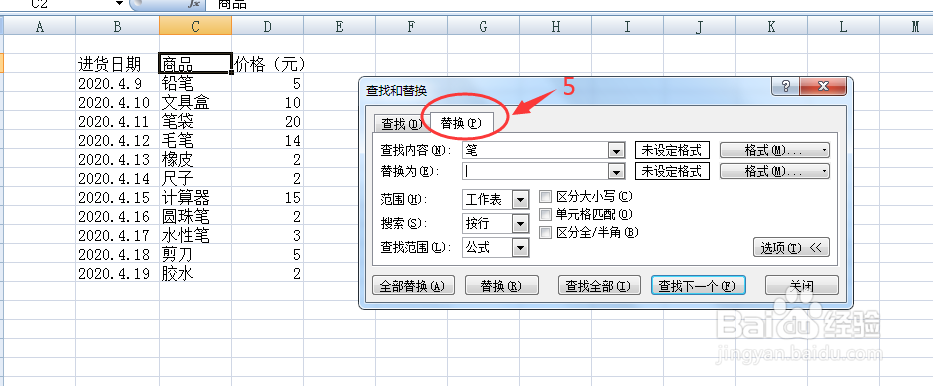Click the 替换为 input field
This screenshot has width=933, height=386.
tap(536, 171)
